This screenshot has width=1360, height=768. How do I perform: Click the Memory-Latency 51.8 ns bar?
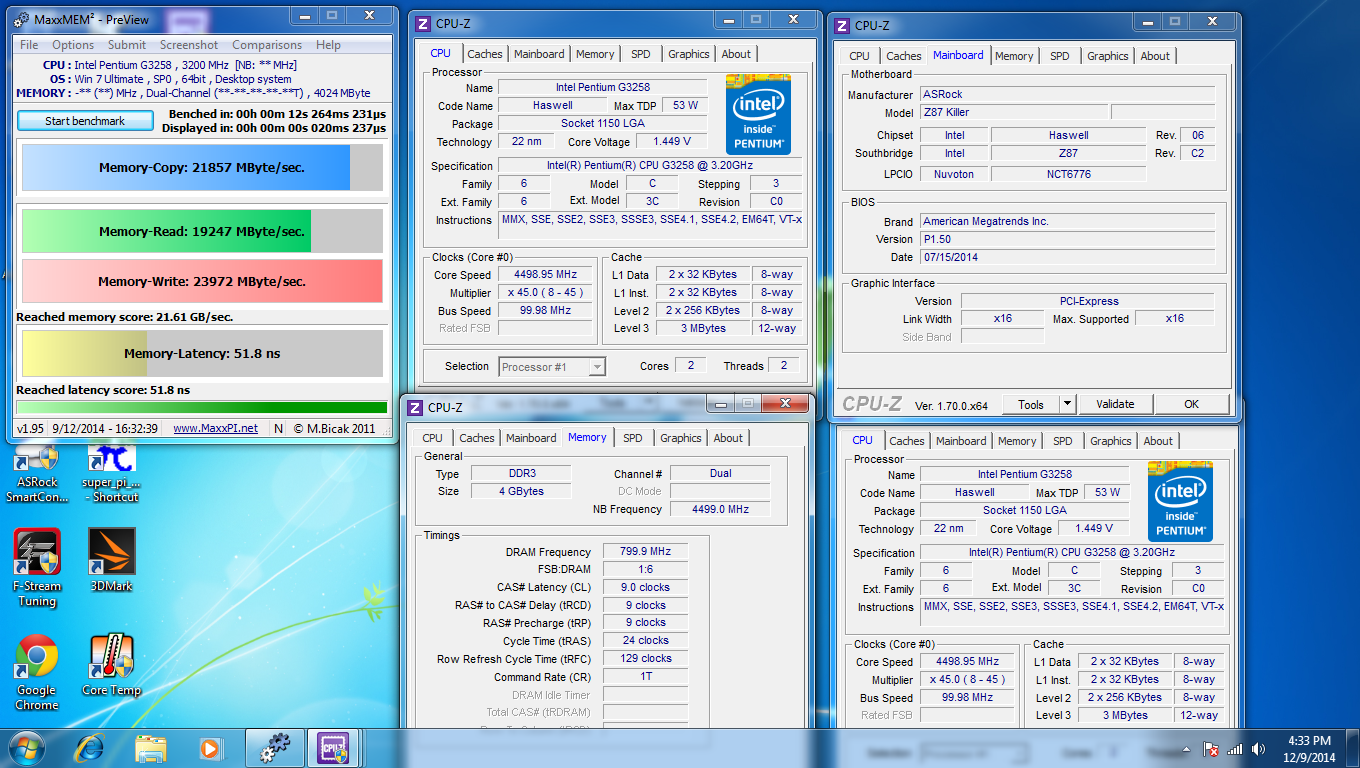202,353
